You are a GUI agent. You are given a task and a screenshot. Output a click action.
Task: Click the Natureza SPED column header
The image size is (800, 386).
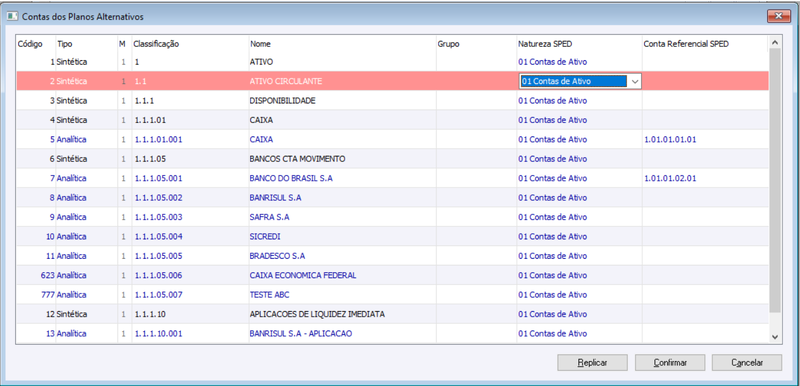point(545,44)
